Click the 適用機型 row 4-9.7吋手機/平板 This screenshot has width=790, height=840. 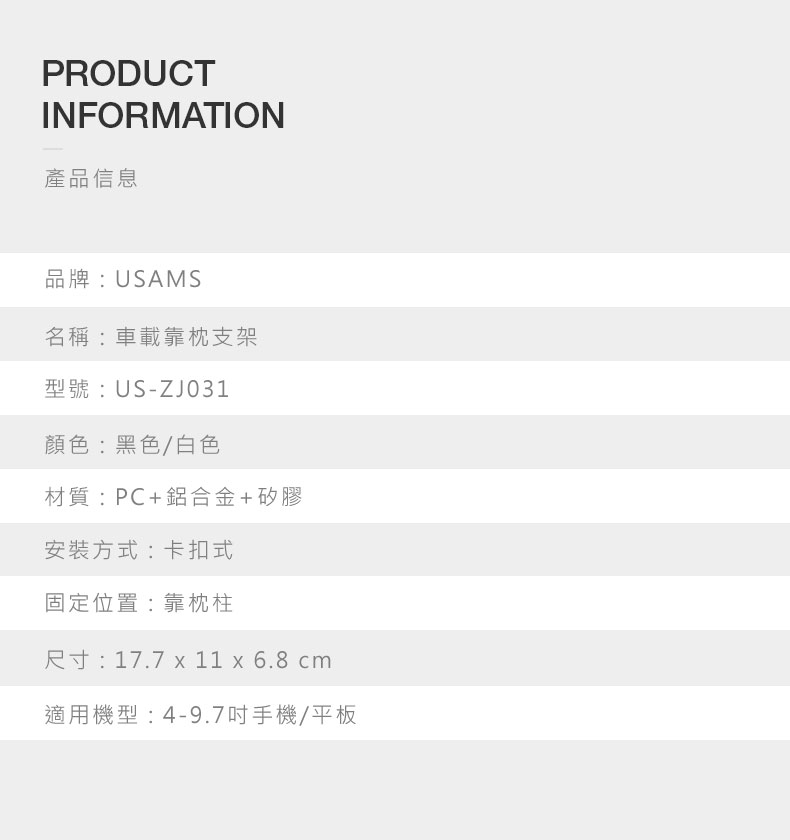[x=395, y=713]
